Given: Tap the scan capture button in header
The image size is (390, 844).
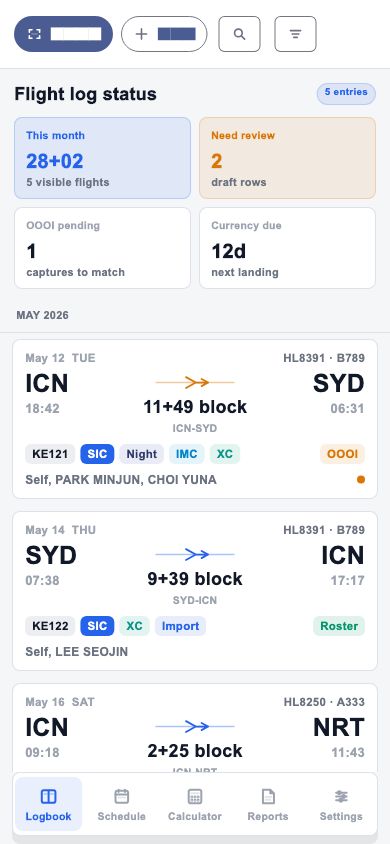Looking at the screenshot, I should (x=63, y=34).
